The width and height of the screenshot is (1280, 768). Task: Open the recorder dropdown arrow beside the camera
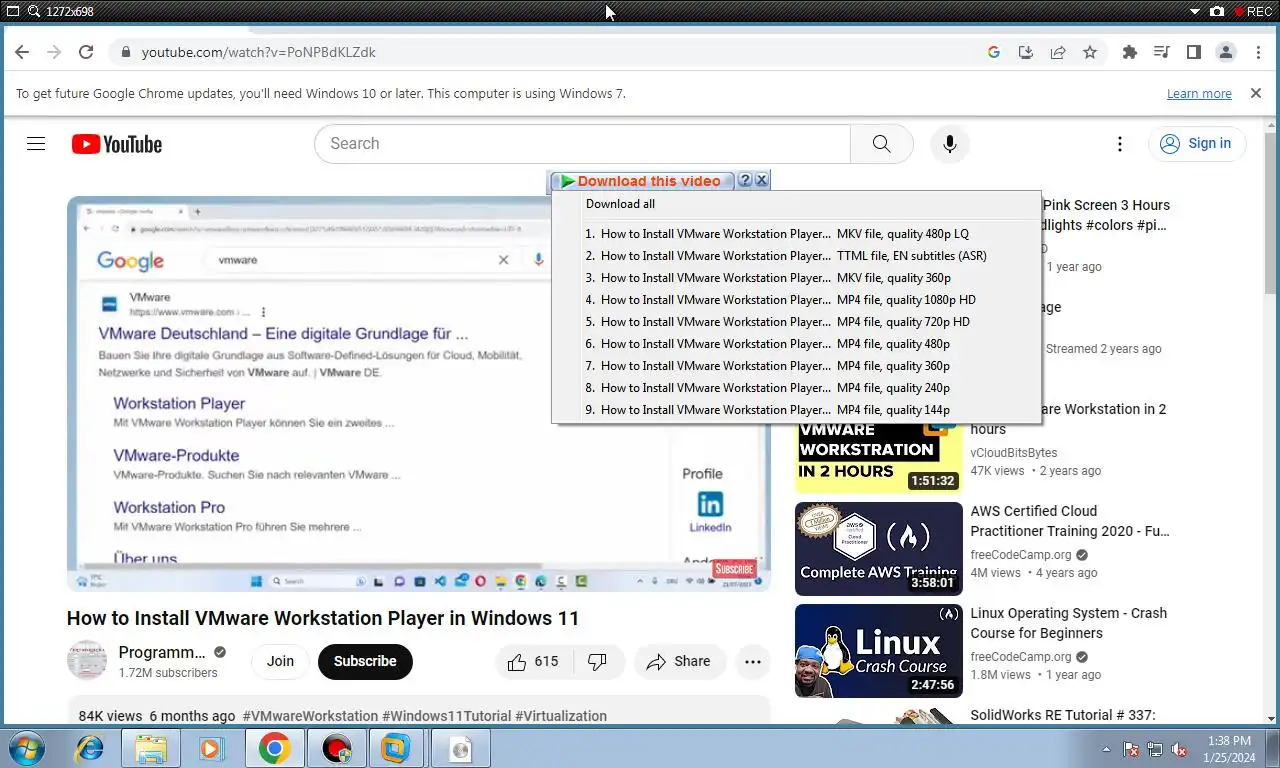click(1194, 11)
